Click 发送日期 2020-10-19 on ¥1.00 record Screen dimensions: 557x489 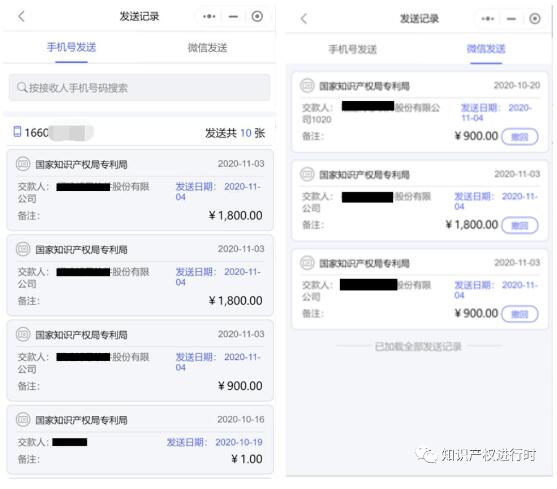tap(215, 442)
